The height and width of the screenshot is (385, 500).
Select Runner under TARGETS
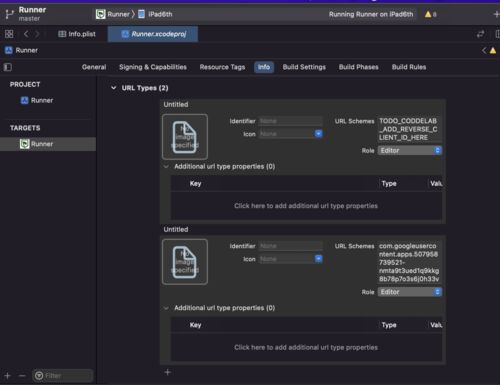(48, 144)
